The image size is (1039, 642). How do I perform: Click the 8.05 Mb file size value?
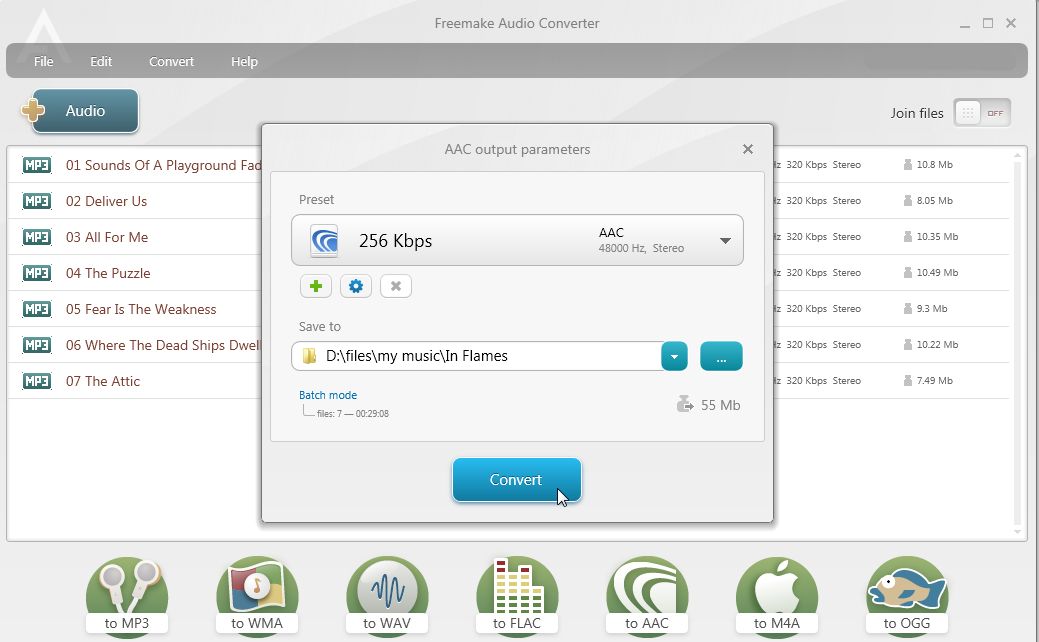934,201
